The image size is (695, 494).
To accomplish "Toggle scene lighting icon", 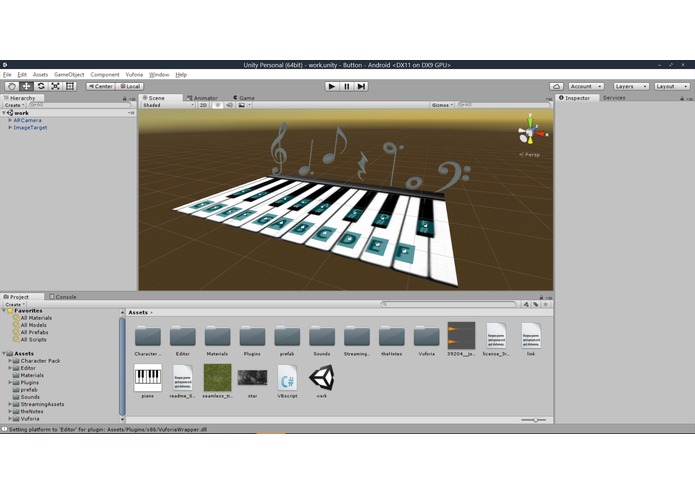I will coord(217,105).
